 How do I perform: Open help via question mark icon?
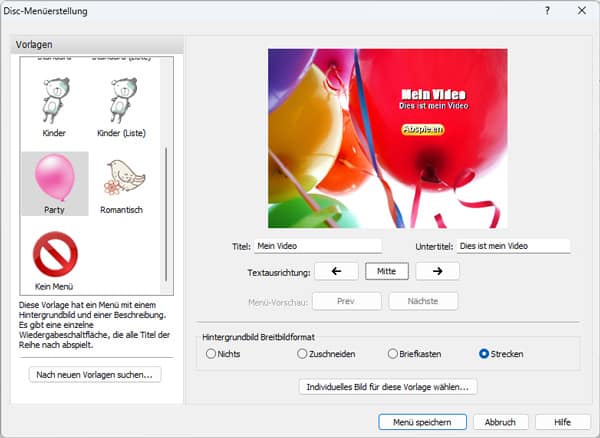point(548,11)
